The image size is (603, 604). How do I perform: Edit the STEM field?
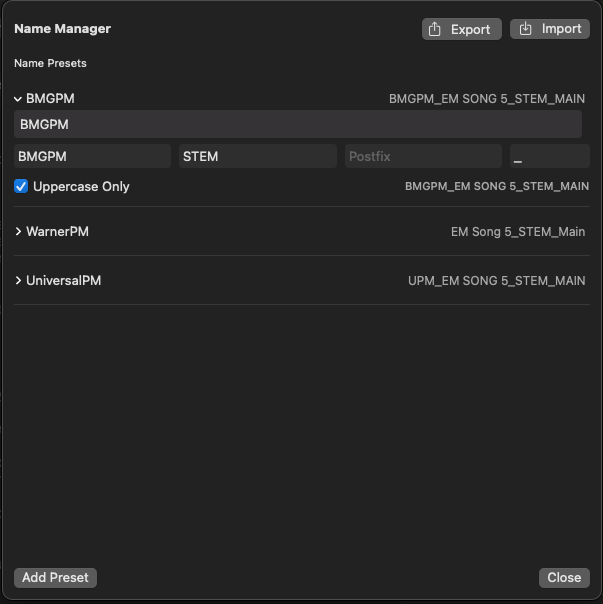coord(258,156)
